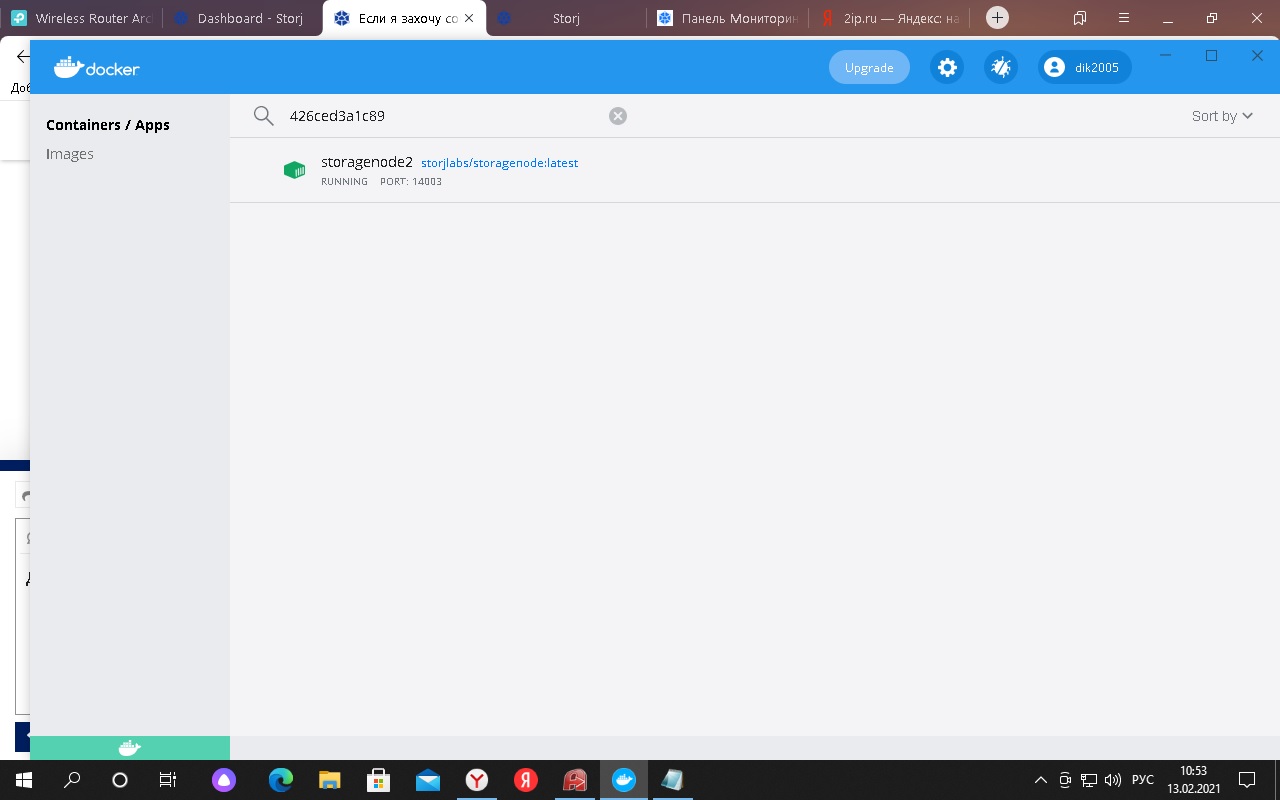Click the Docker whale logo in header
This screenshot has width=1280, height=800.
pos(97,68)
